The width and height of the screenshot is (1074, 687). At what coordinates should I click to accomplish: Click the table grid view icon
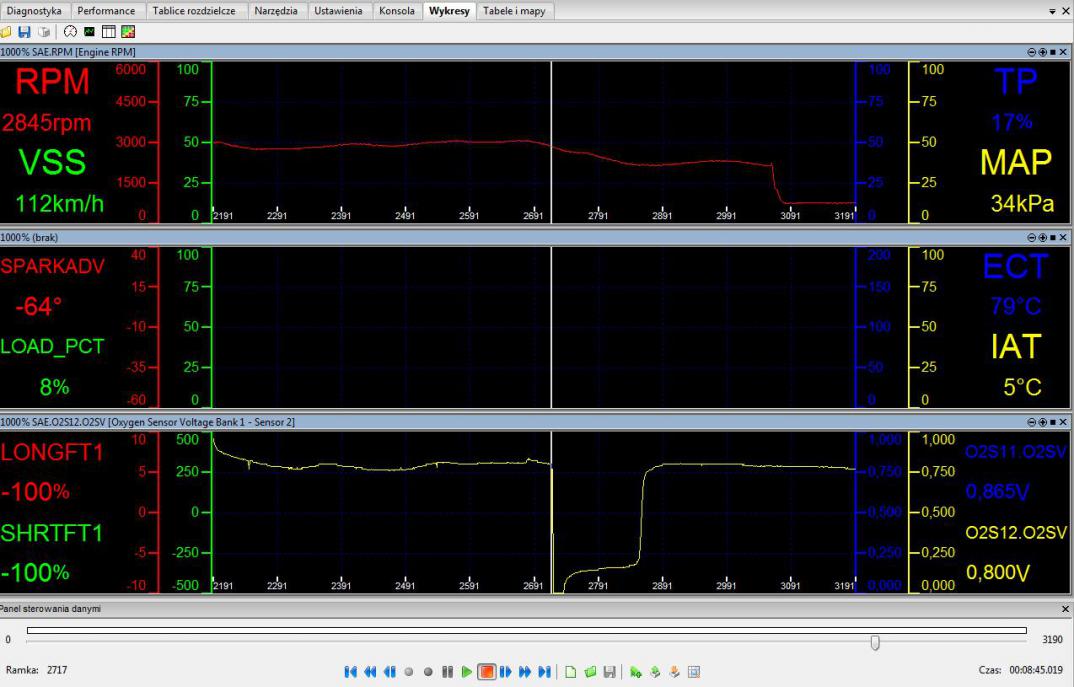tap(109, 31)
